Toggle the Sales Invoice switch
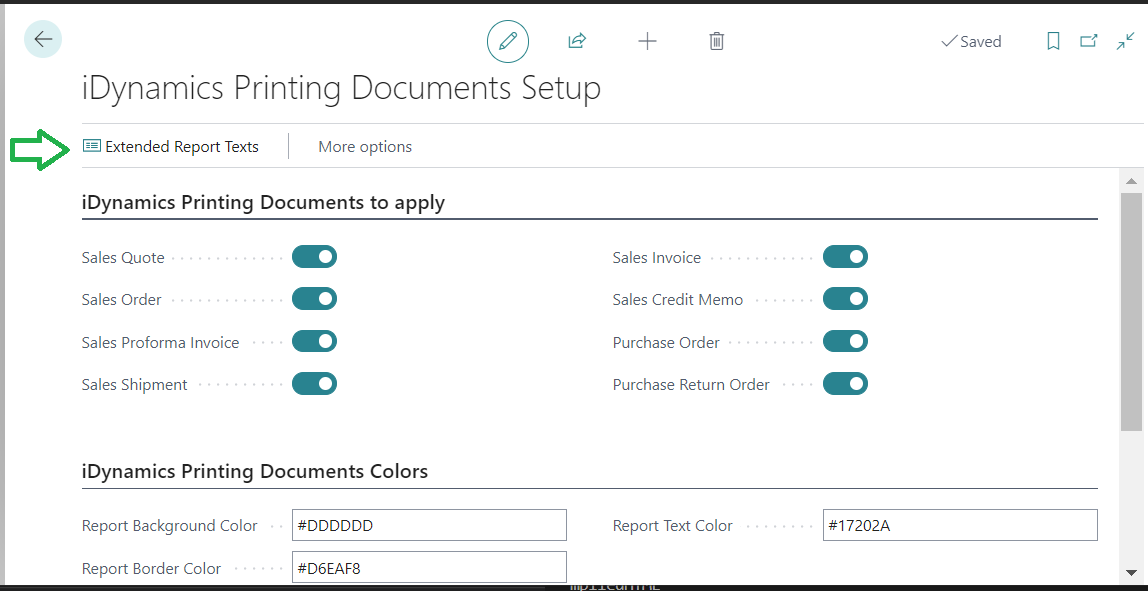The width and height of the screenshot is (1148, 591). pos(845,257)
